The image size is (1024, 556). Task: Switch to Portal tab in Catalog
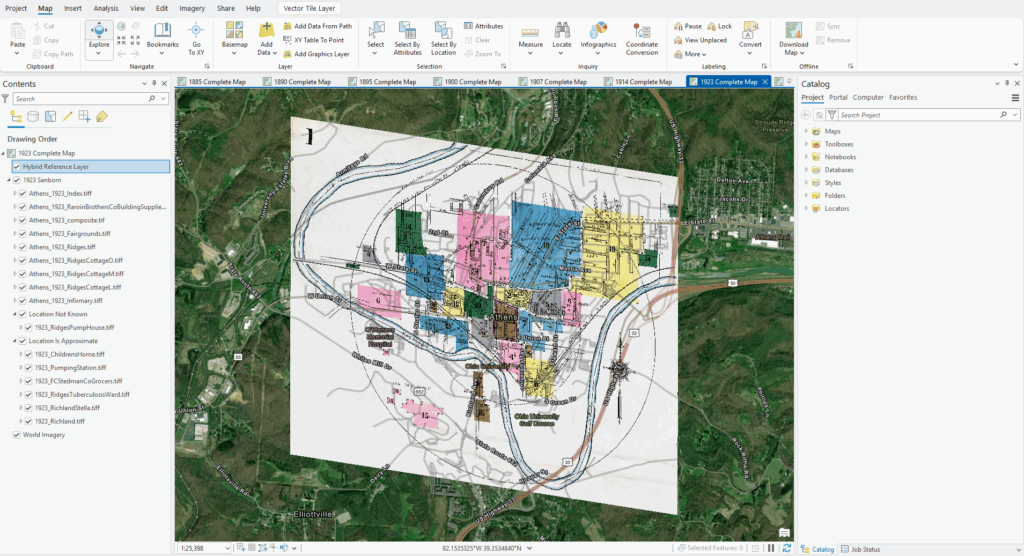point(838,97)
